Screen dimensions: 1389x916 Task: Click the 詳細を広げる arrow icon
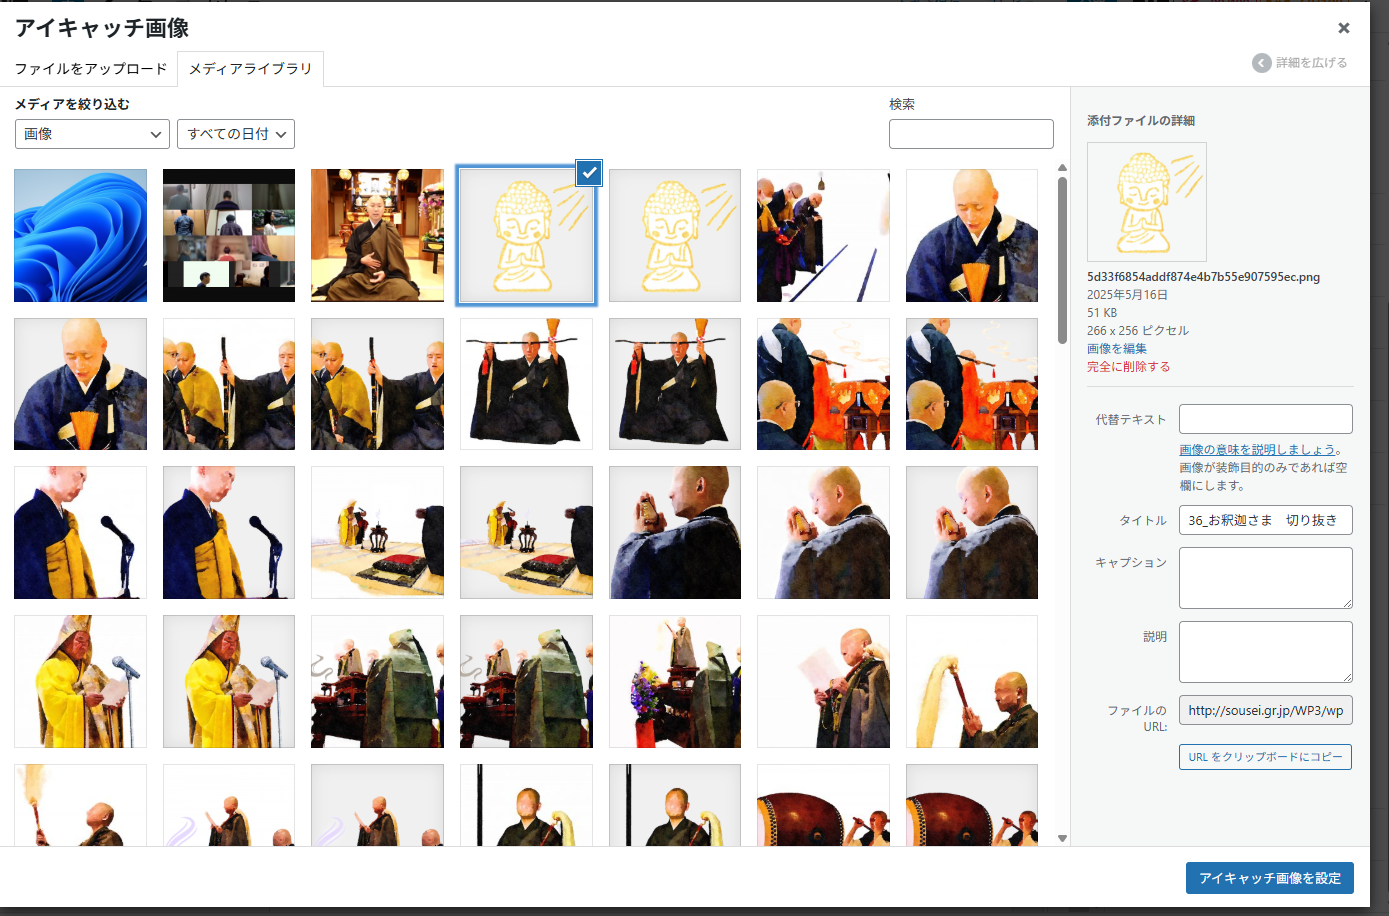click(1262, 63)
